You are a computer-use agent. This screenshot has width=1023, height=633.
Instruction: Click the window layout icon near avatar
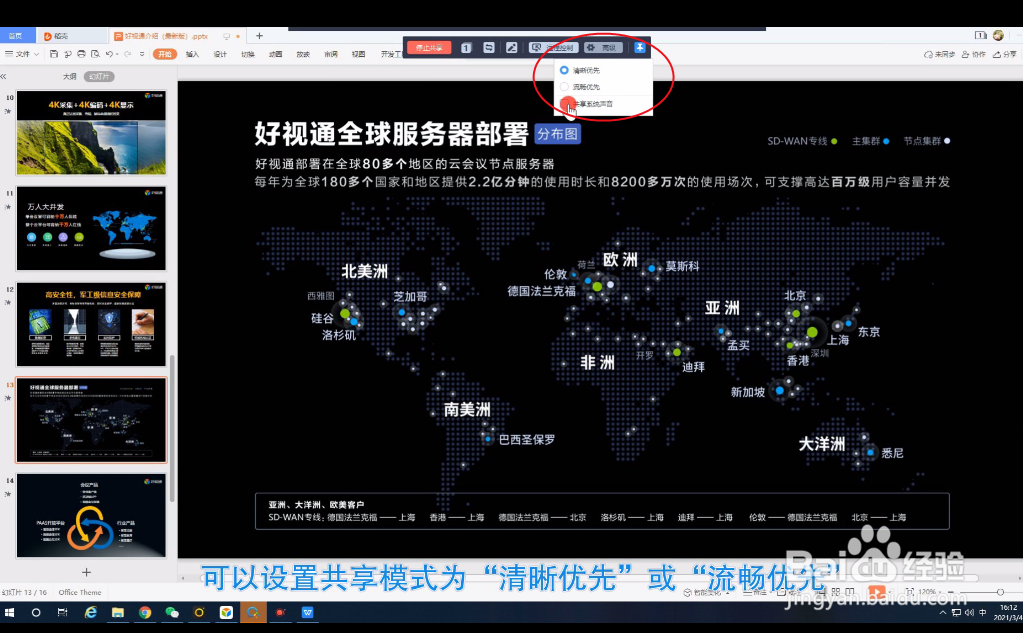tap(981, 35)
